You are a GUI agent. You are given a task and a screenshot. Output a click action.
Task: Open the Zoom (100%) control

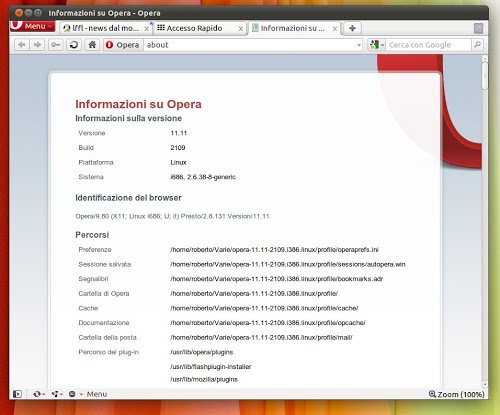tap(456, 394)
